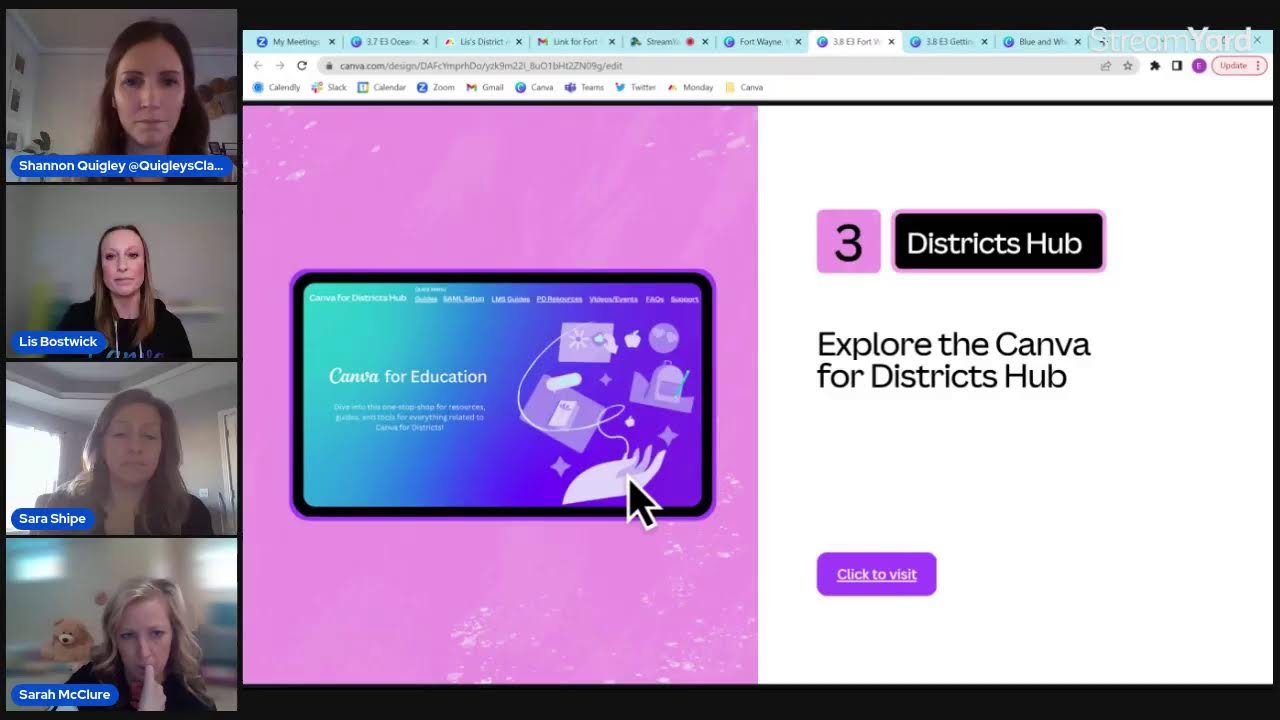The width and height of the screenshot is (1280, 720).
Task: Select Sarah McClure's video tile
Action: [121, 625]
